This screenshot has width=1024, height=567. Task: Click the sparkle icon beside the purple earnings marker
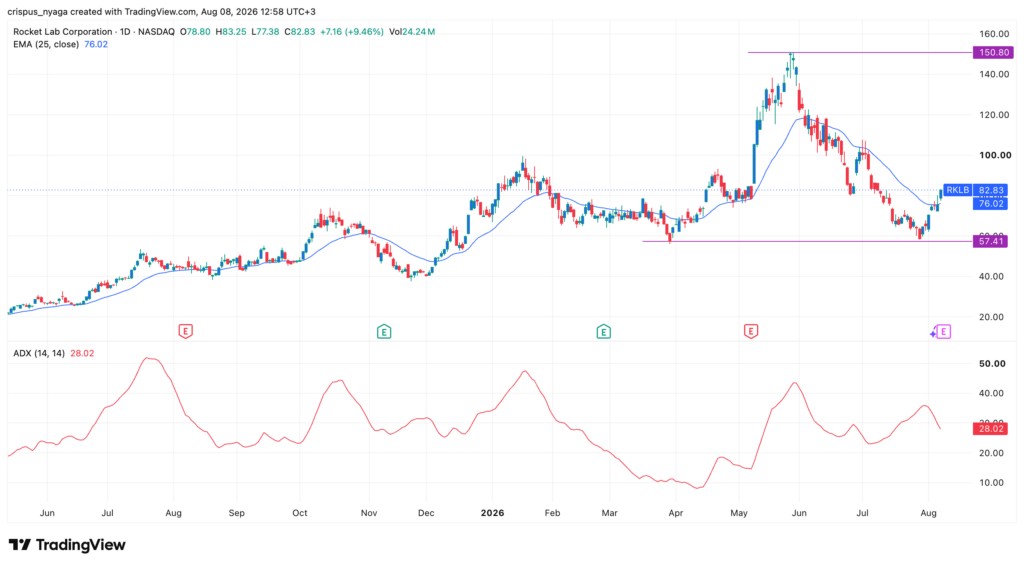tap(934, 333)
